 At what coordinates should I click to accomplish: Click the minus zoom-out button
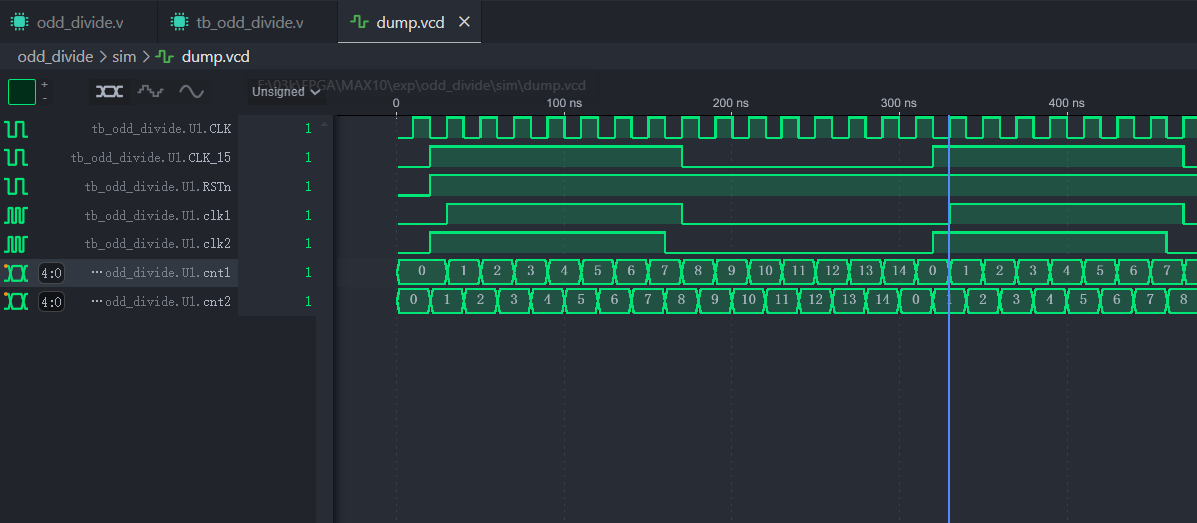(44, 98)
